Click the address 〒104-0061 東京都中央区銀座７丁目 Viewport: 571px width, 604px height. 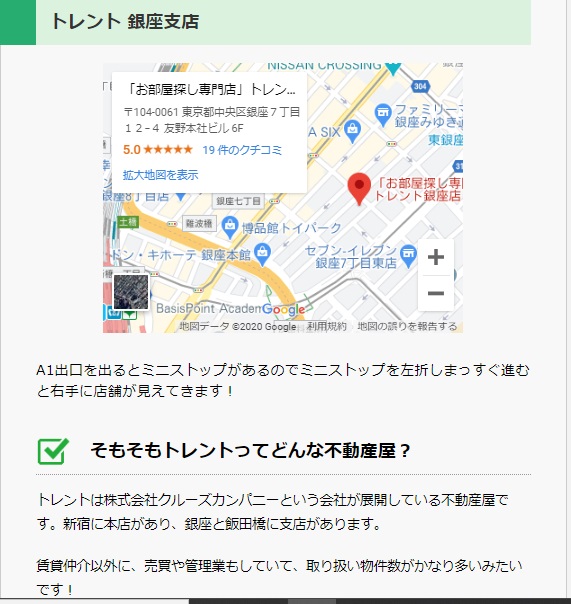212,112
